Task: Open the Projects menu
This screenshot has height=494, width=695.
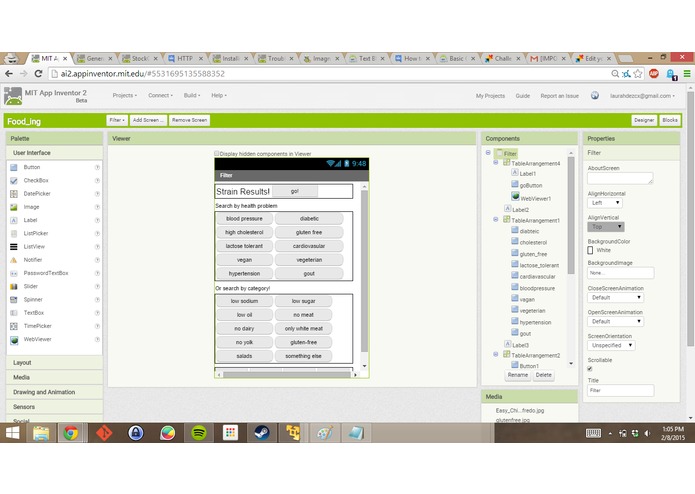Action: [125, 95]
